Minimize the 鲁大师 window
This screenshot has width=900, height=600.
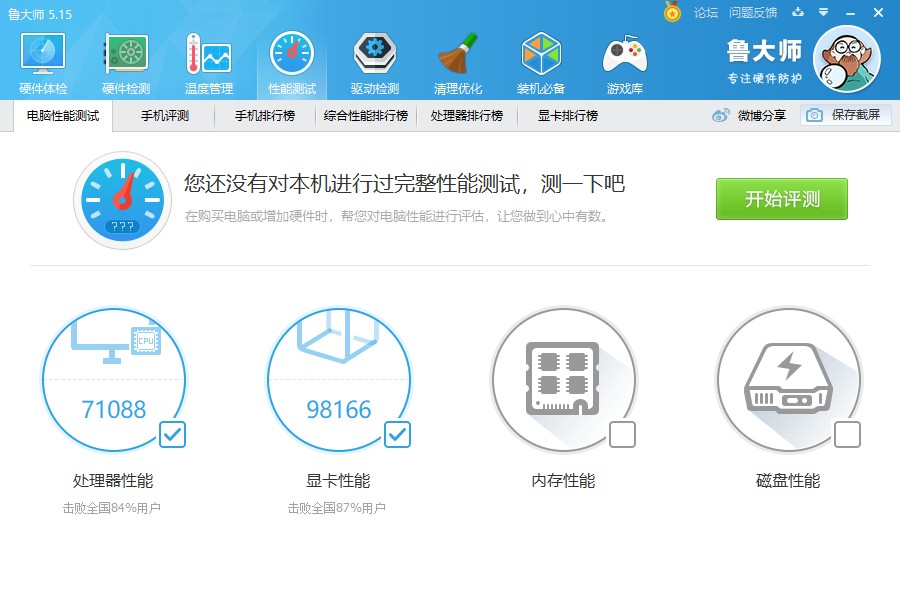851,13
